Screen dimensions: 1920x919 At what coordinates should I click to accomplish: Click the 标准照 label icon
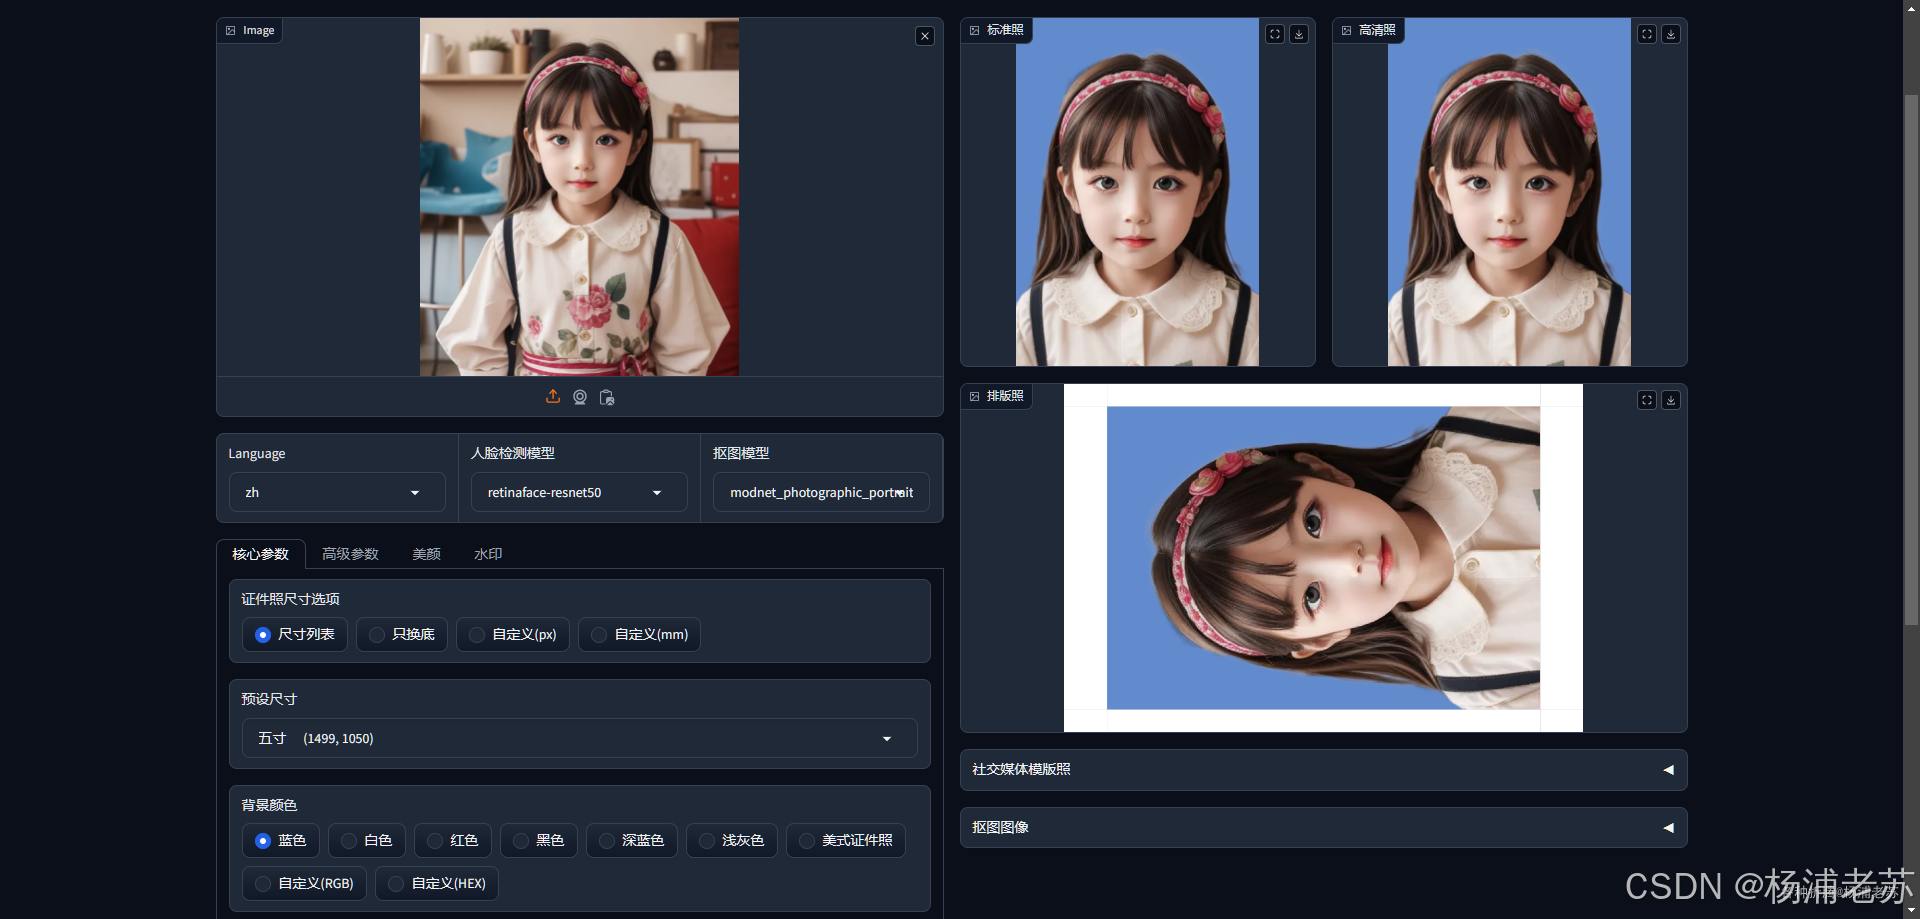975,31
